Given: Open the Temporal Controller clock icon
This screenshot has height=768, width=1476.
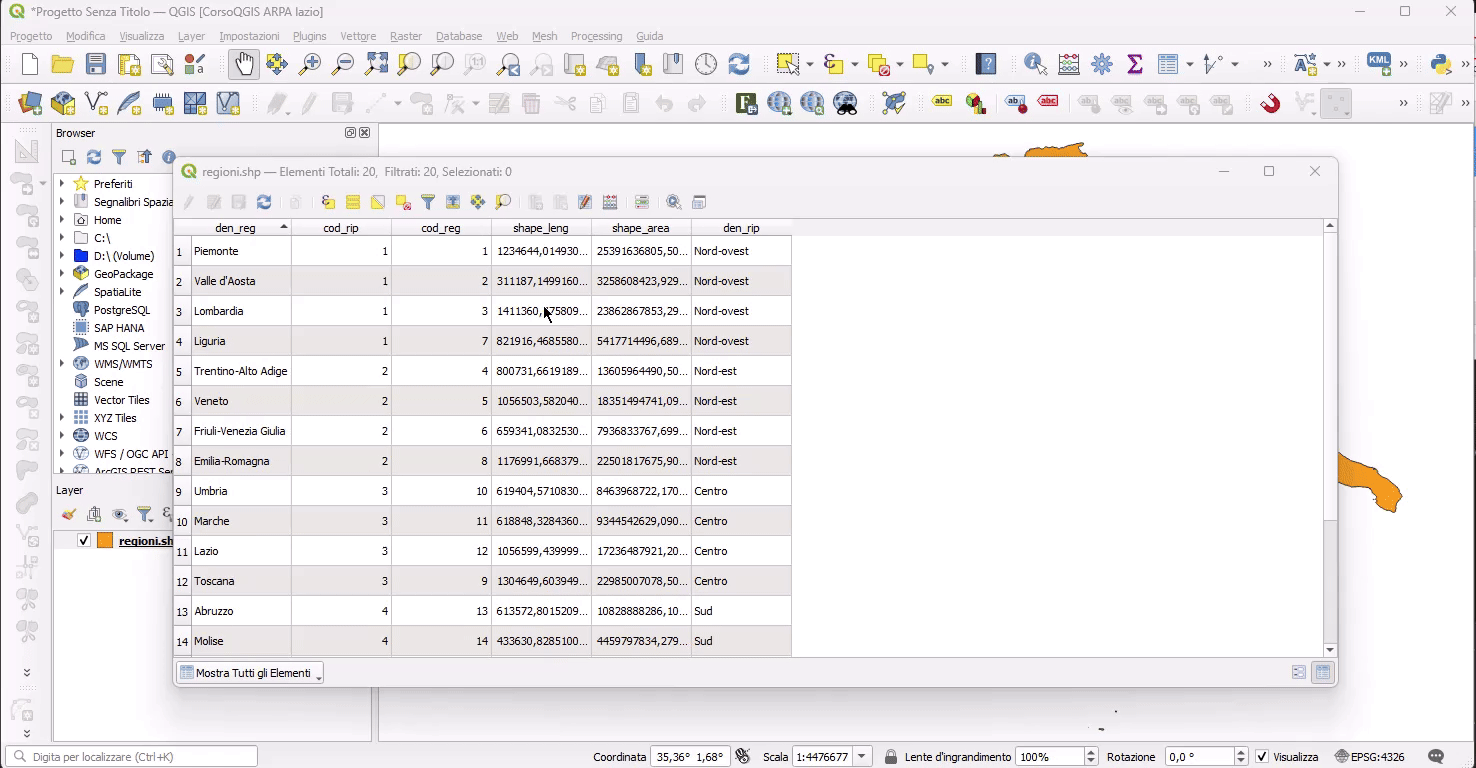Looking at the screenshot, I should click(x=706, y=65).
